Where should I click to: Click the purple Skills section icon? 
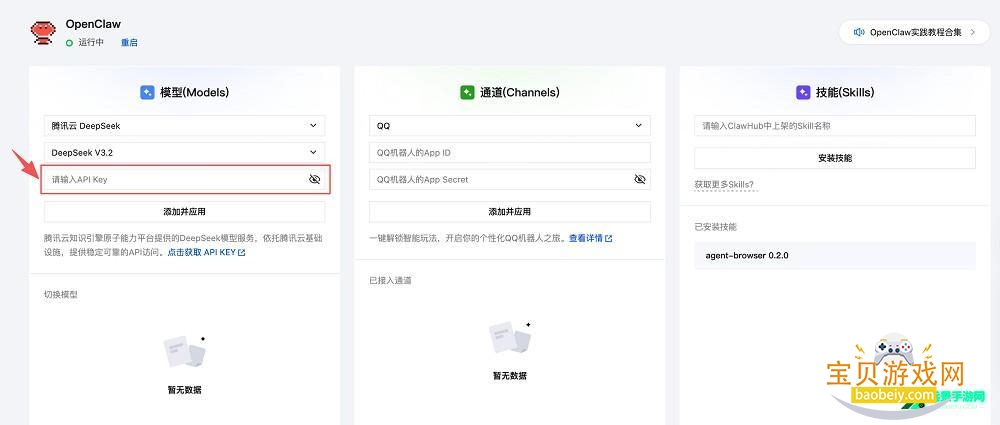(x=803, y=93)
